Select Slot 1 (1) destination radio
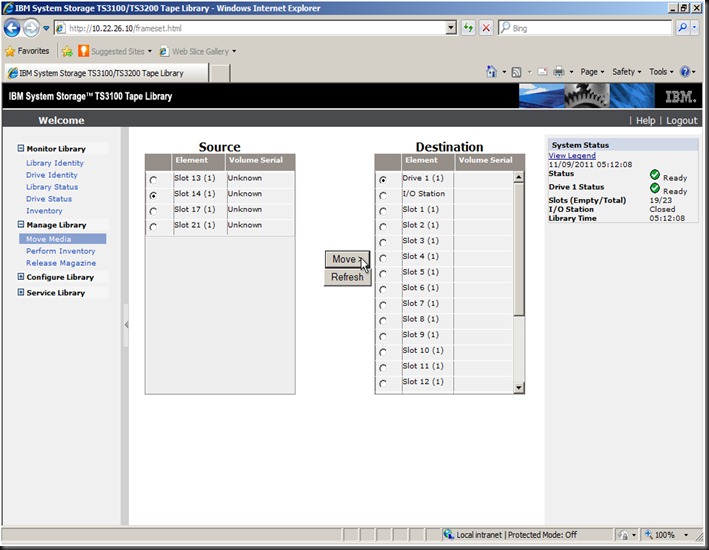Screen dimensions: 709x550 tap(383, 211)
